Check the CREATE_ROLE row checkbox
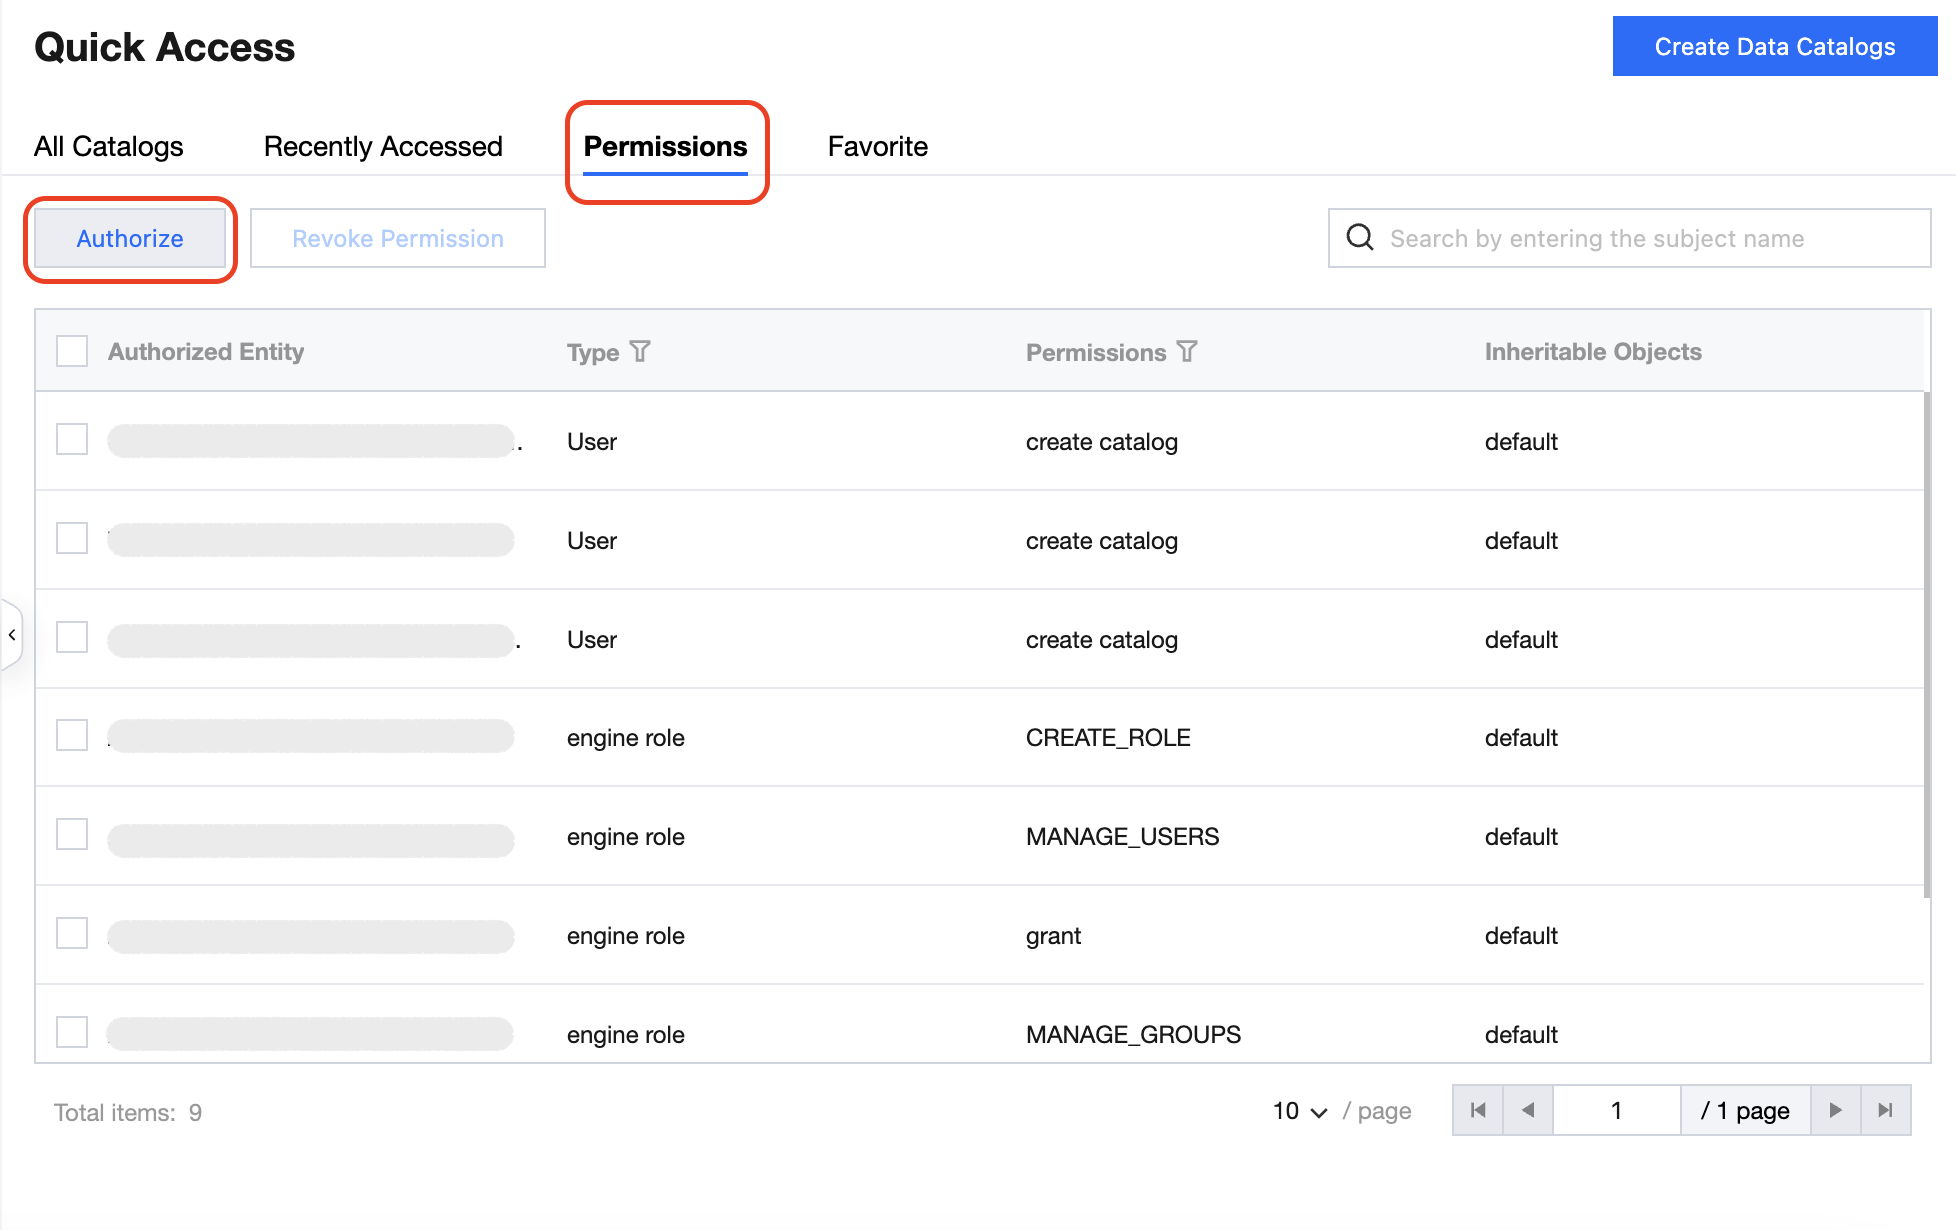1956x1230 pixels. click(x=72, y=736)
